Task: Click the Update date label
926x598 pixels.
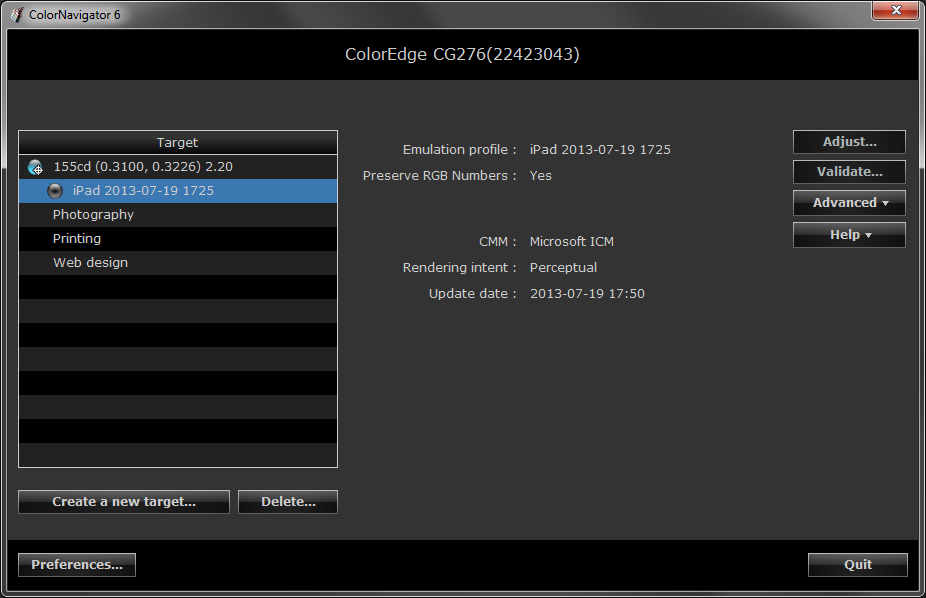Action: 472,294
